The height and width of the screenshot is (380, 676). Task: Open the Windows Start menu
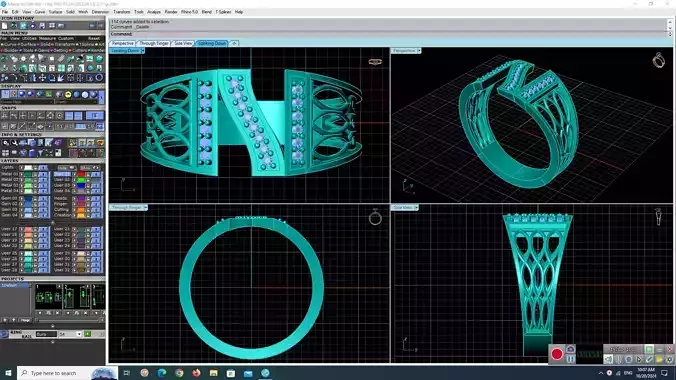[x=8, y=373]
